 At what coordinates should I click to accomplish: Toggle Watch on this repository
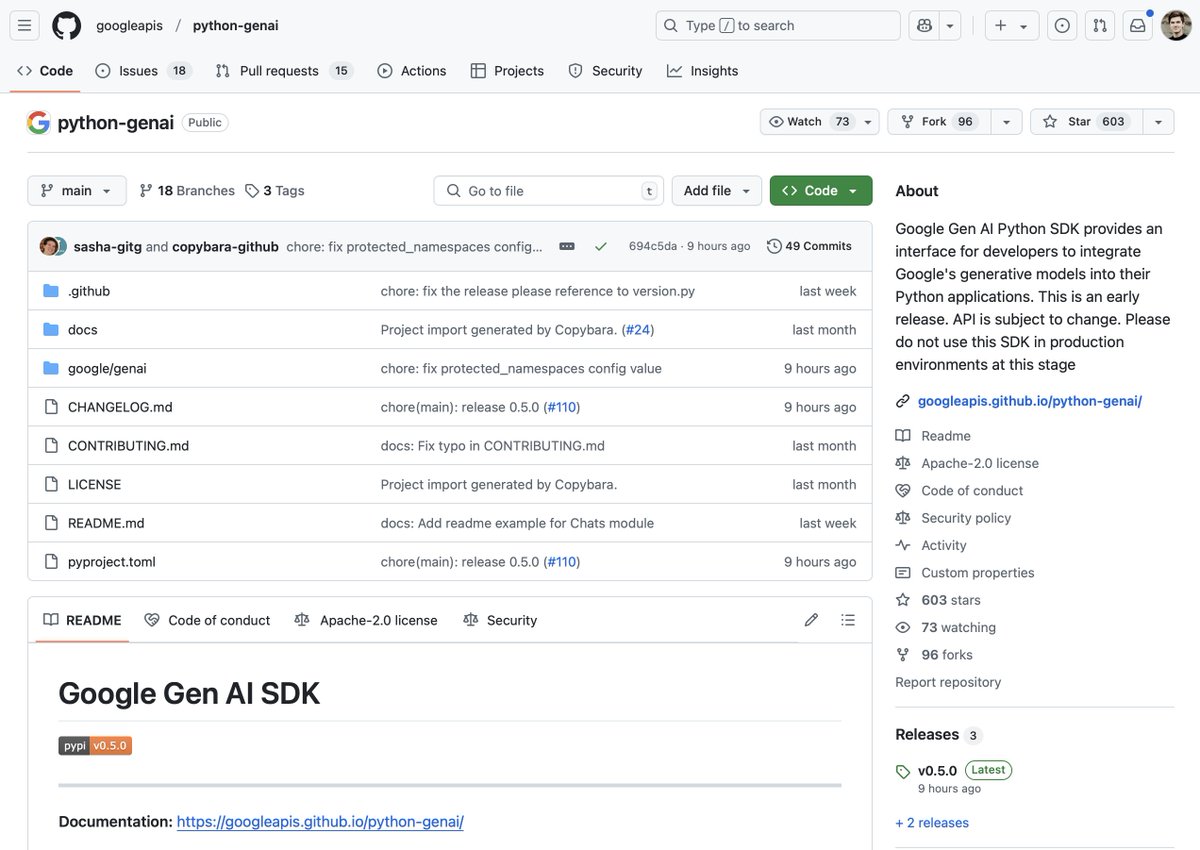click(x=808, y=122)
